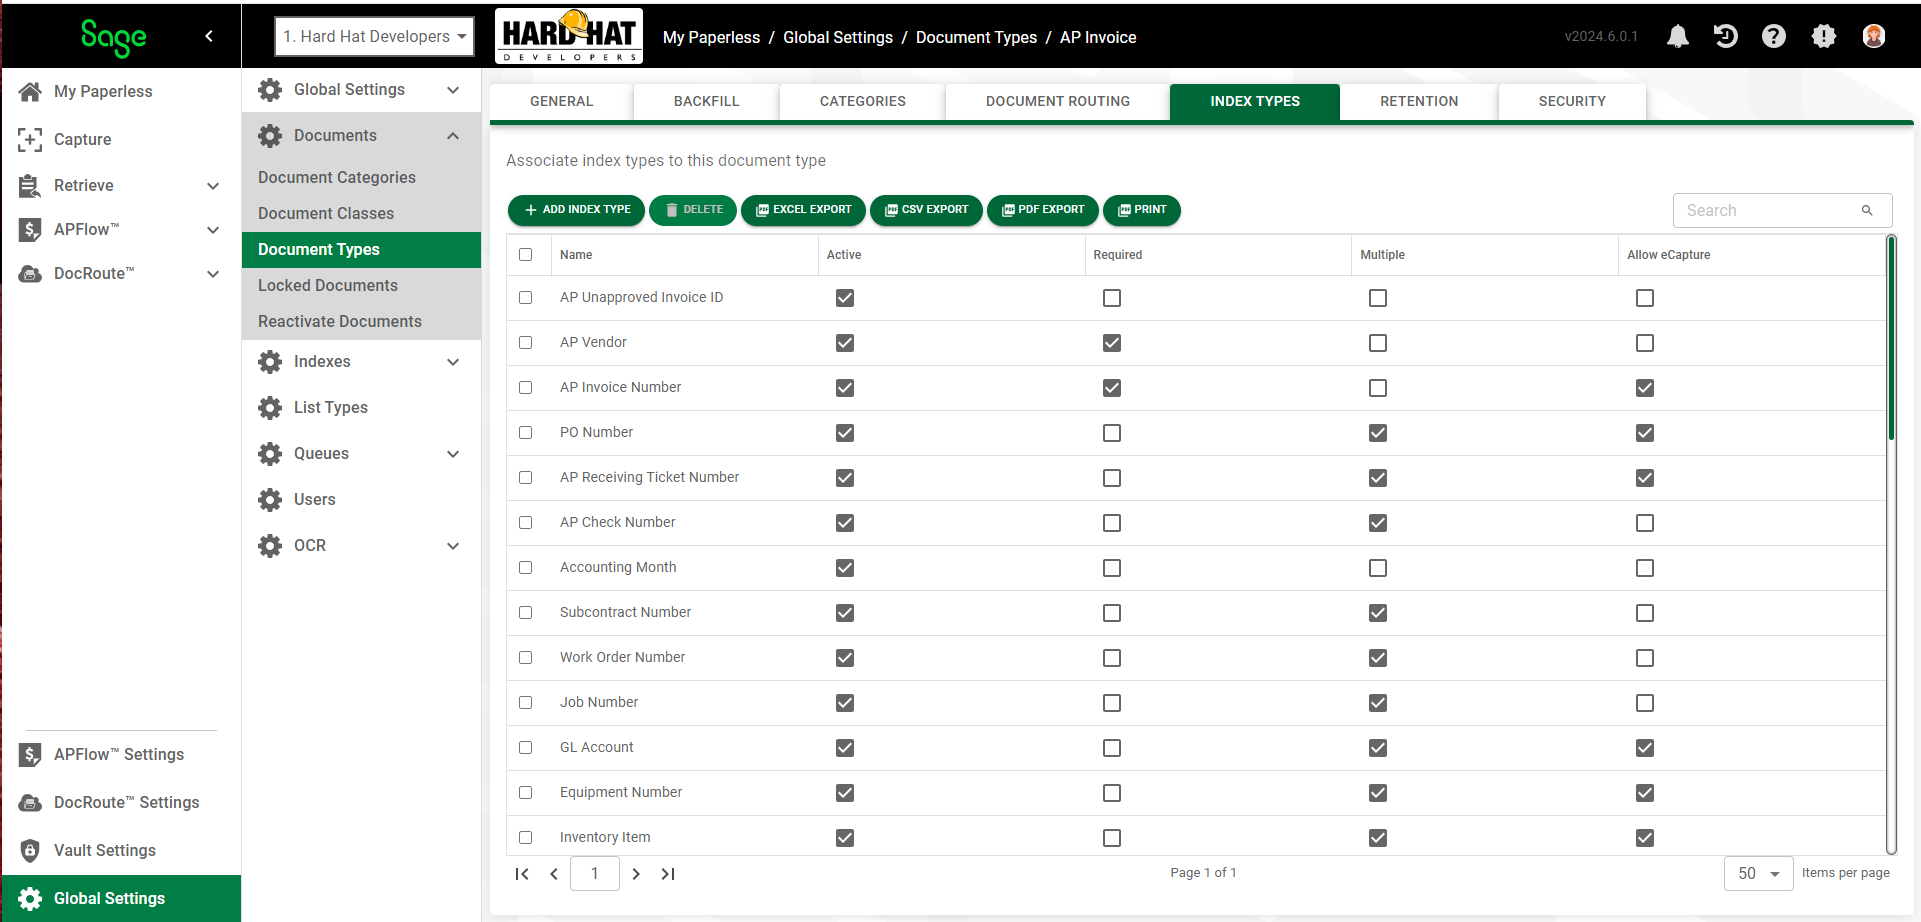The image size is (1921, 922).
Task: Click the My Paperless home icon
Action: (30, 92)
